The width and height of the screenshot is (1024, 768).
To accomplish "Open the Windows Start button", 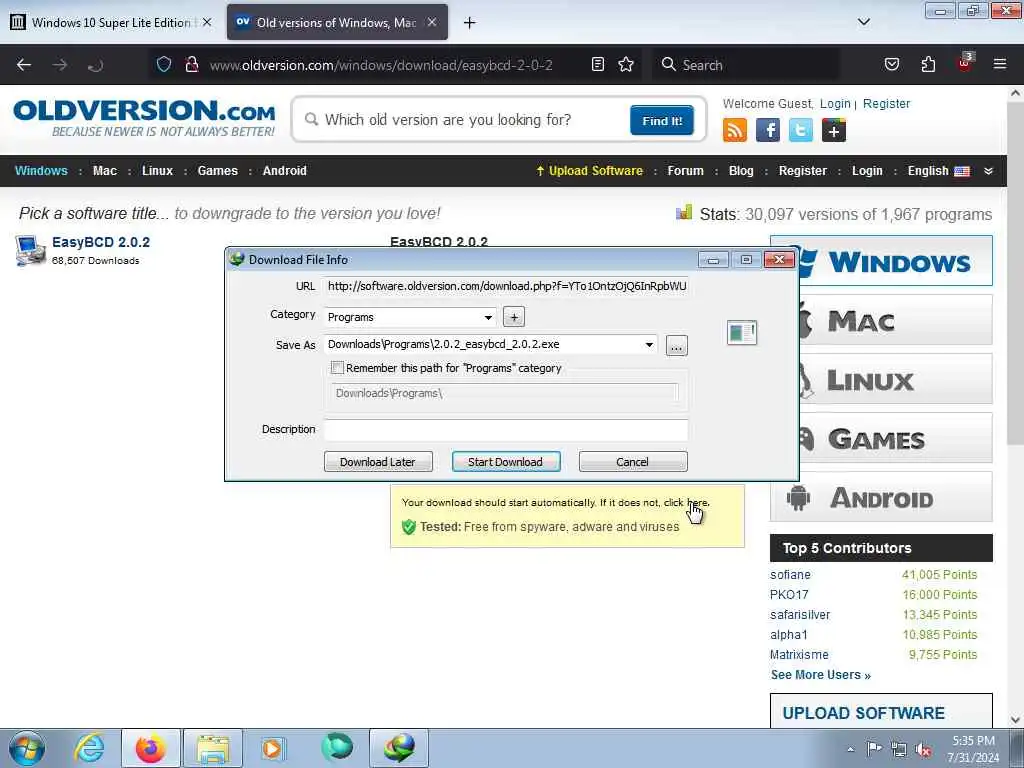I will (x=27, y=748).
